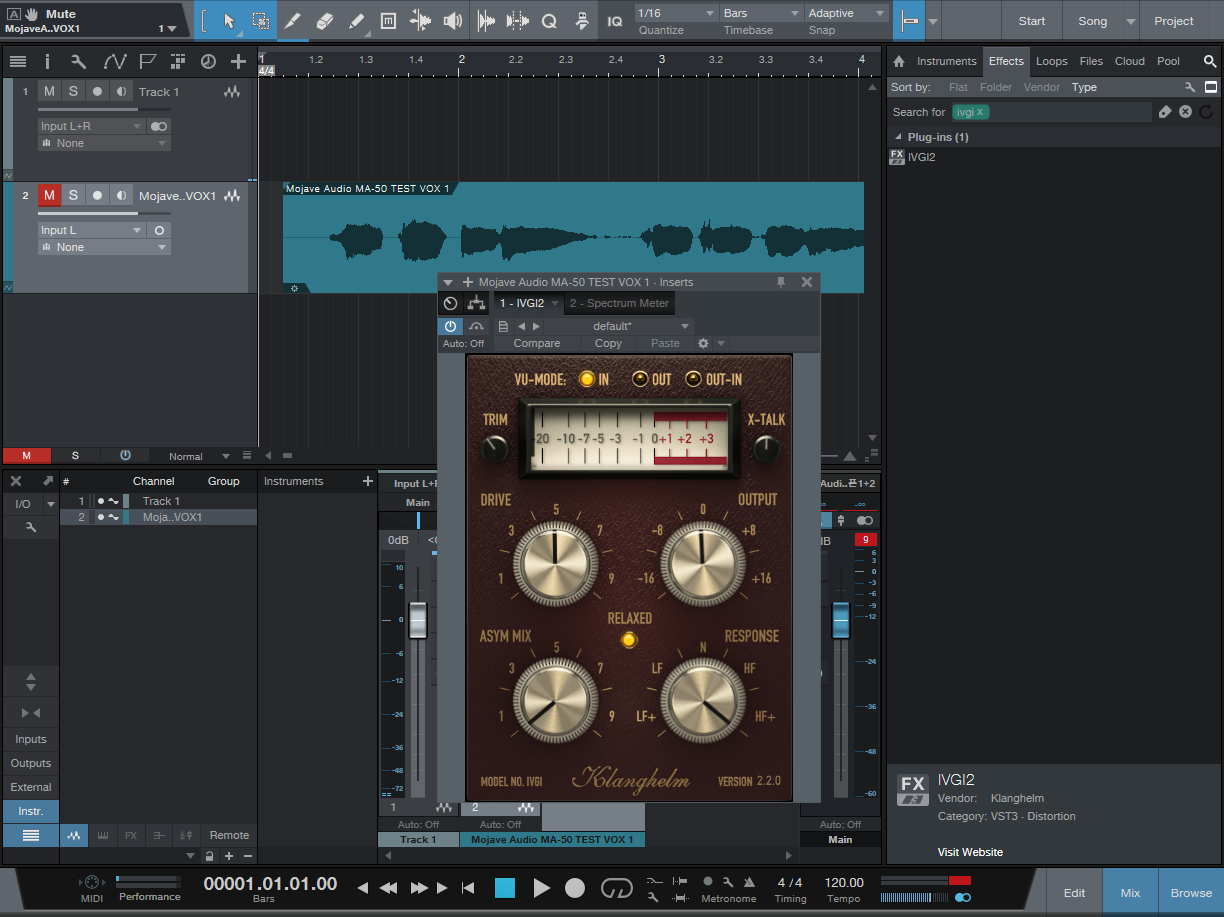Open the plugin settings gear icon
This screenshot has width=1224, height=917.
tap(703, 343)
